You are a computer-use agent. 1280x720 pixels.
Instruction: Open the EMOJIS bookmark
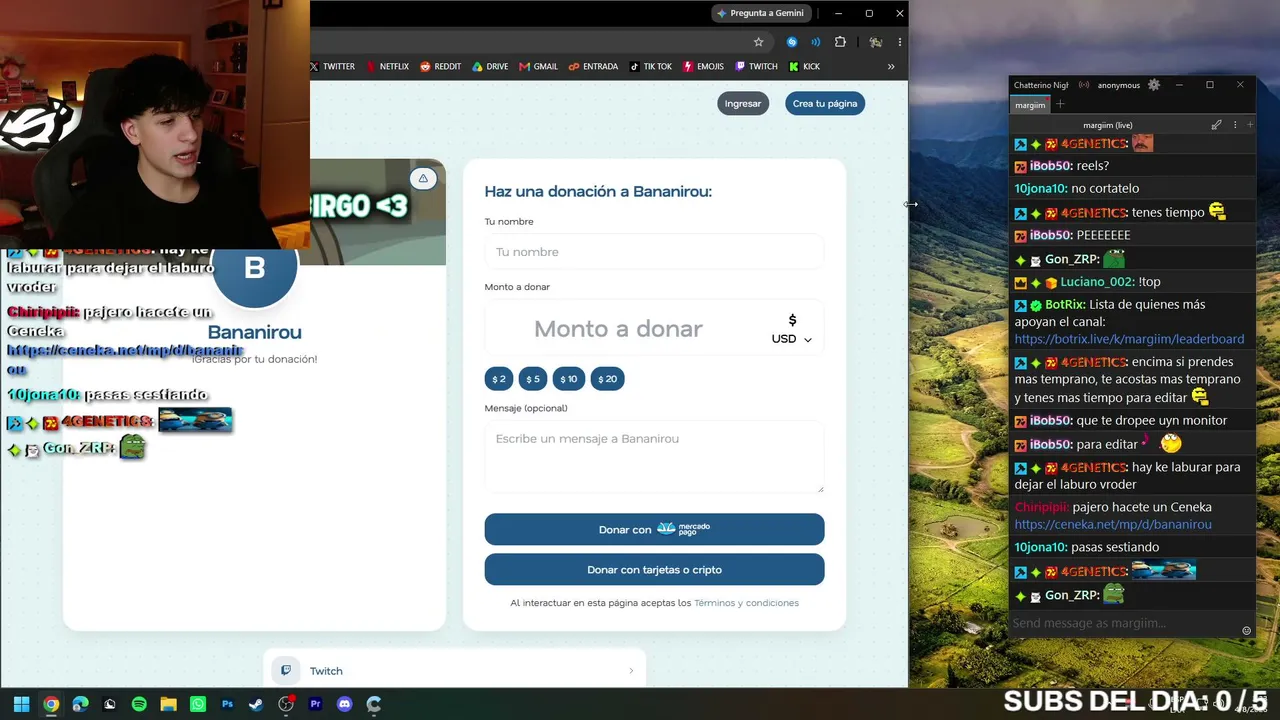click(703, 67)
